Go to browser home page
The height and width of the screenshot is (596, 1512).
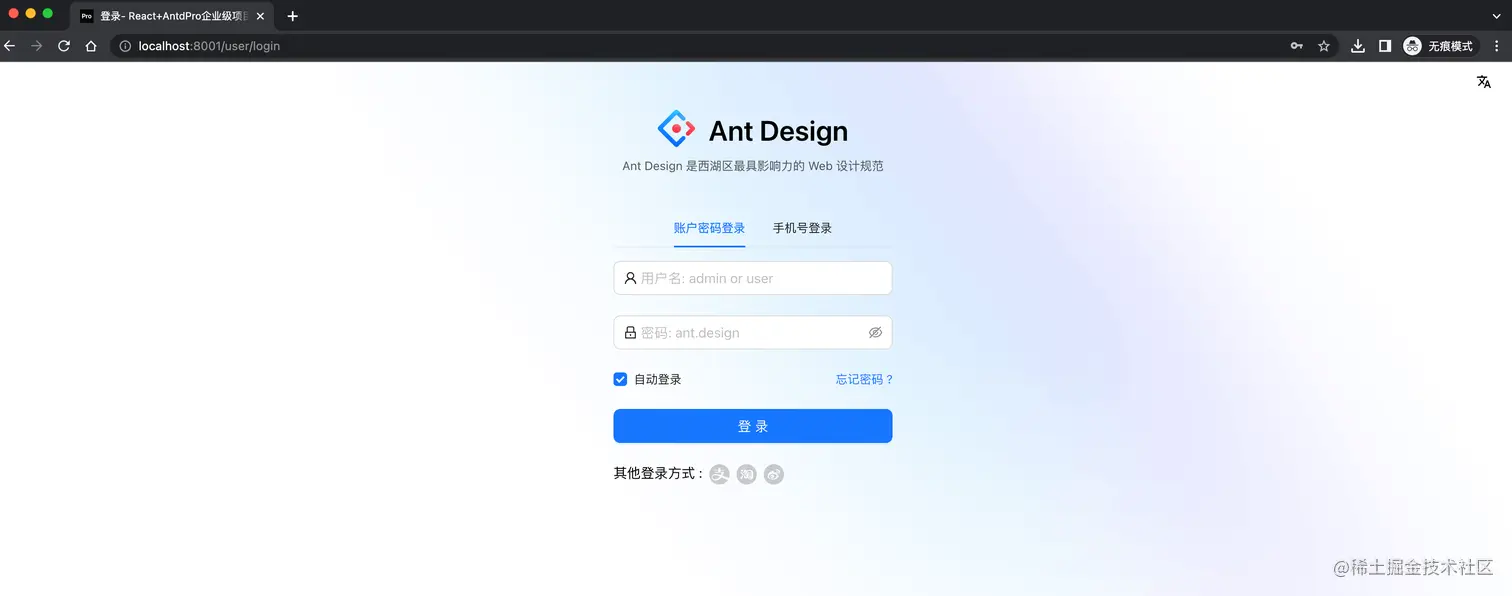coord(91,46)
